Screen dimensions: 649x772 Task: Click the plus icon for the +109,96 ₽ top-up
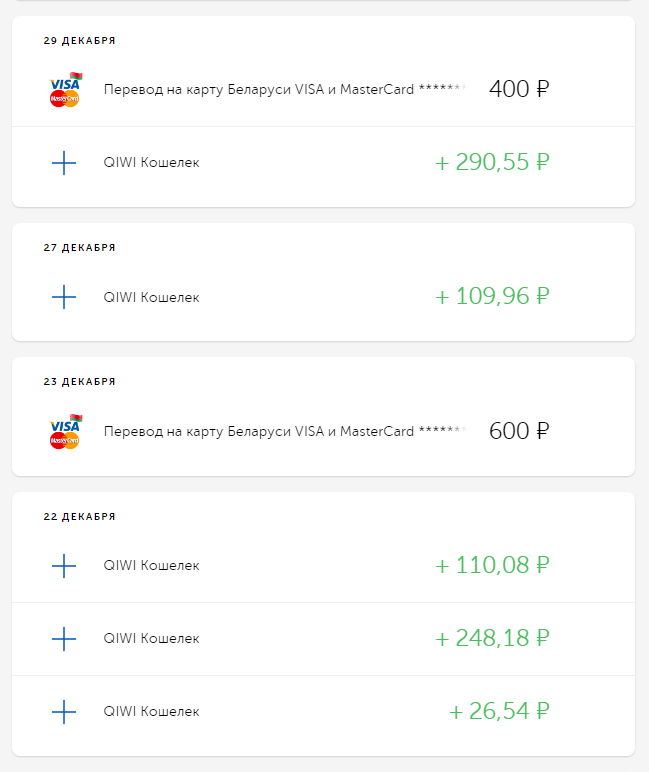(x=64, y=297)
